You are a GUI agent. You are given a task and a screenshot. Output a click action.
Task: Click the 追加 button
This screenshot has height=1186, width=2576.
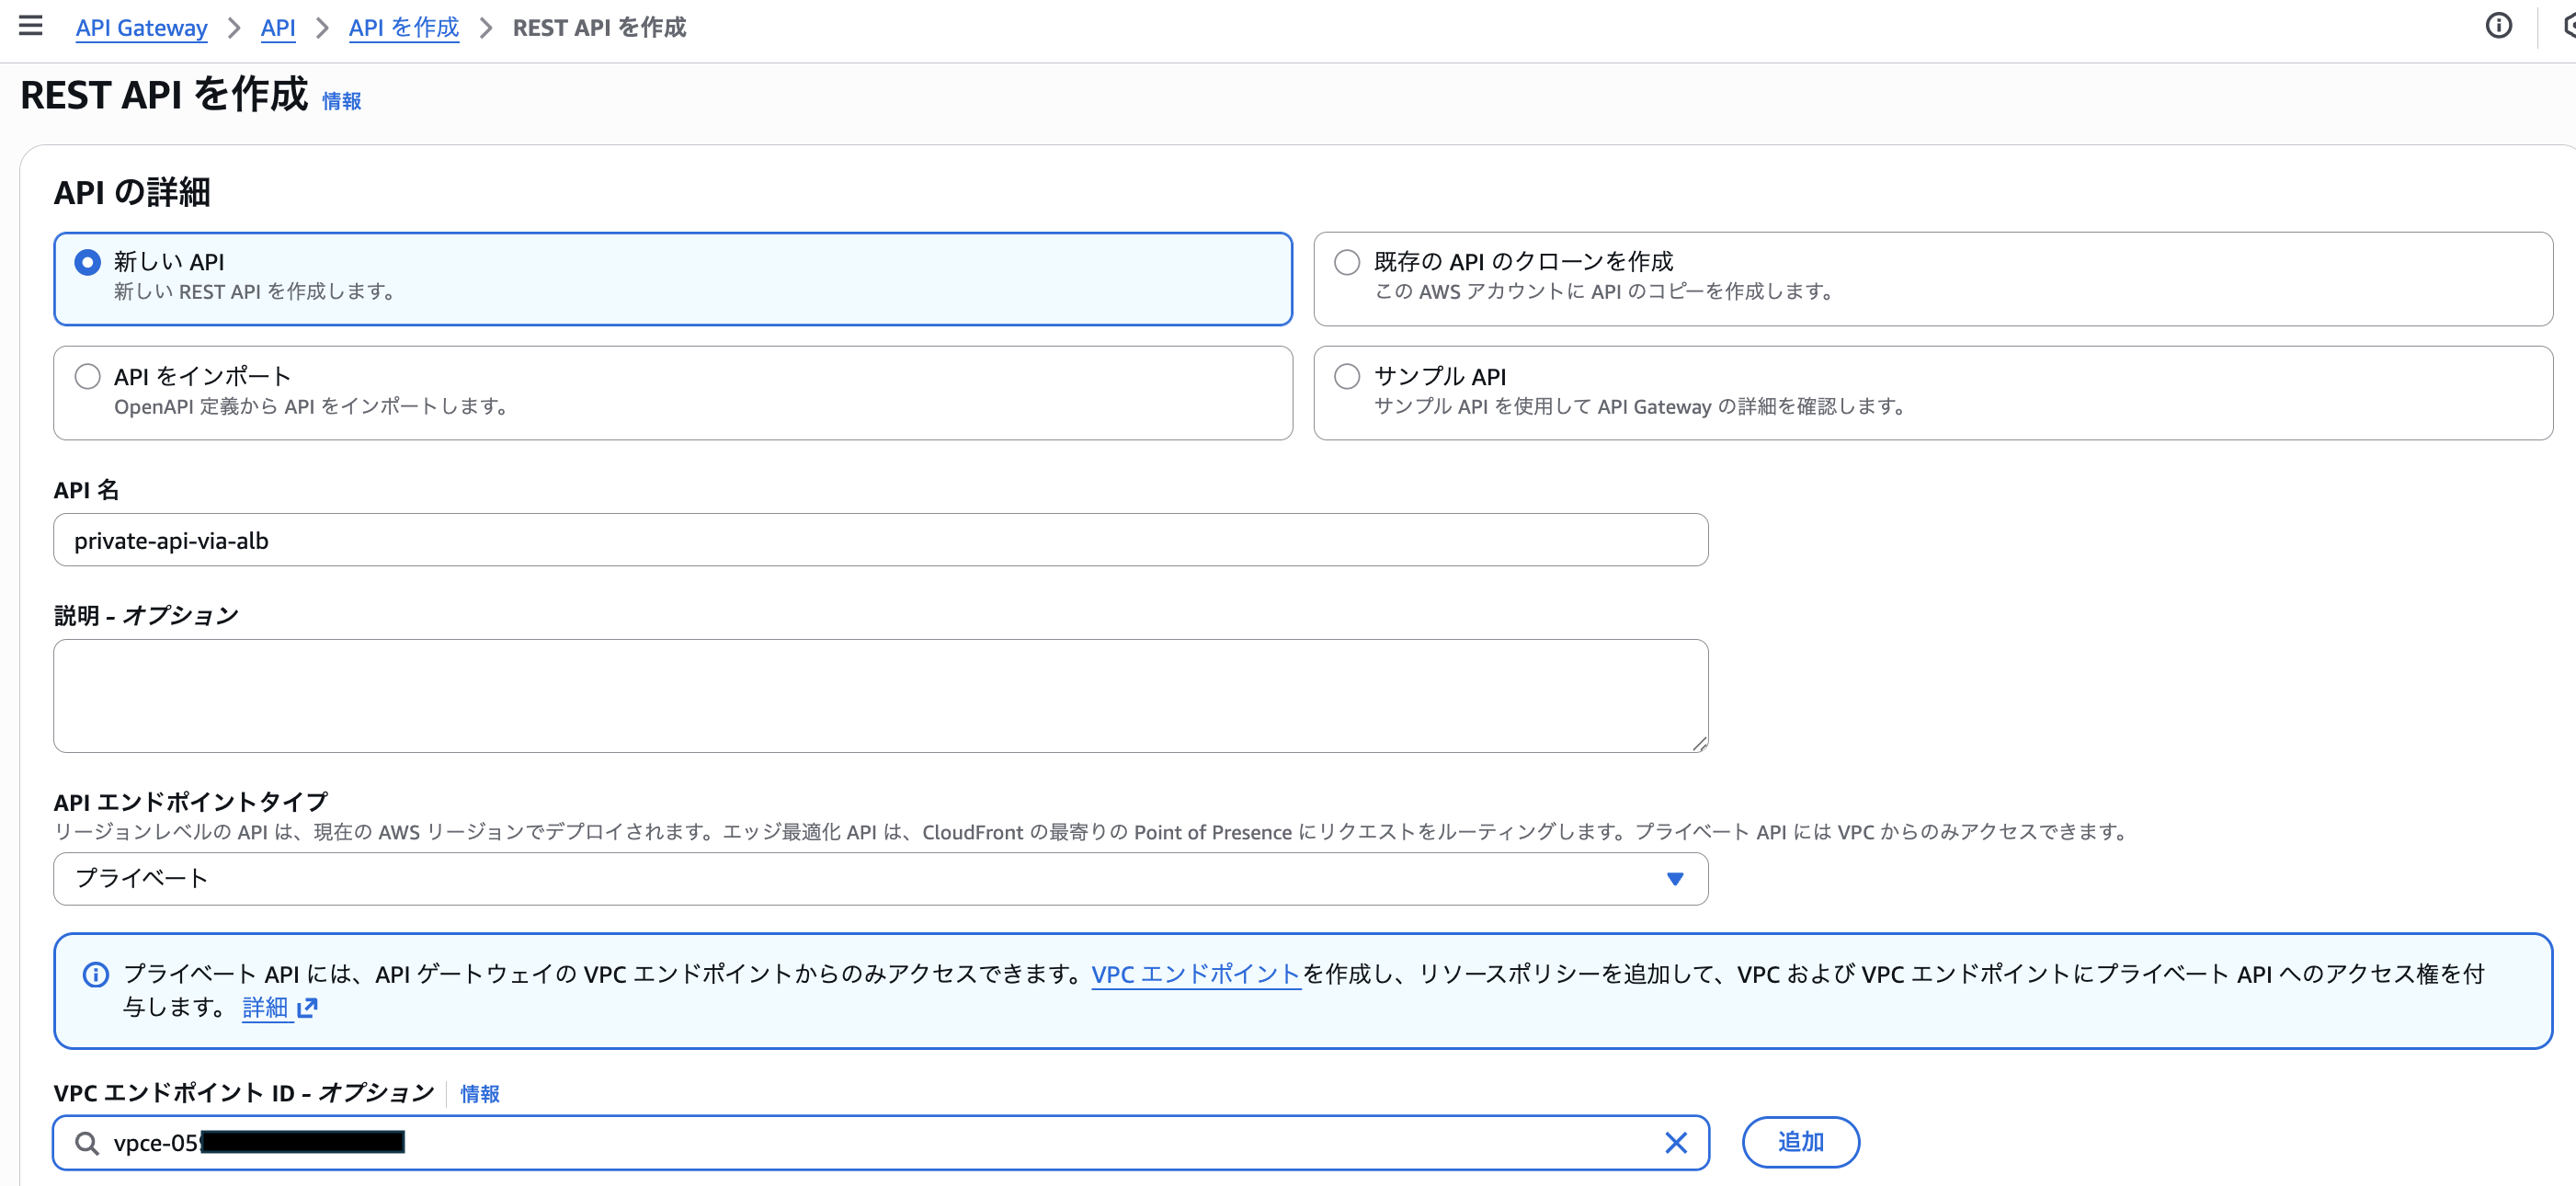coord(1800,1142)
